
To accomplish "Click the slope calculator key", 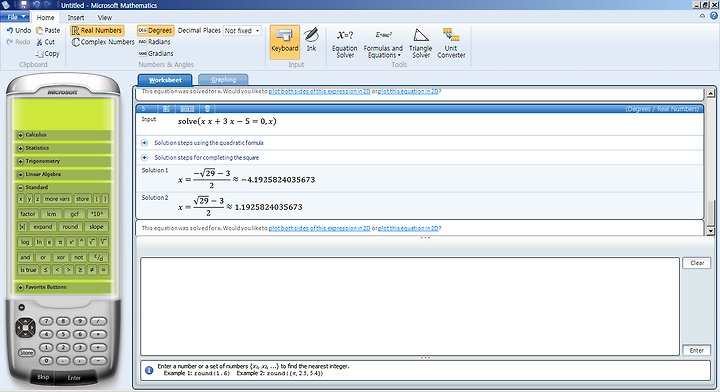I will coord(96,227).
